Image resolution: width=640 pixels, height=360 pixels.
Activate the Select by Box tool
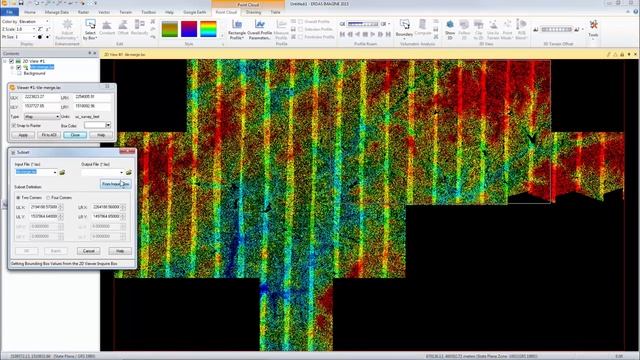click(x=90, y=29)
